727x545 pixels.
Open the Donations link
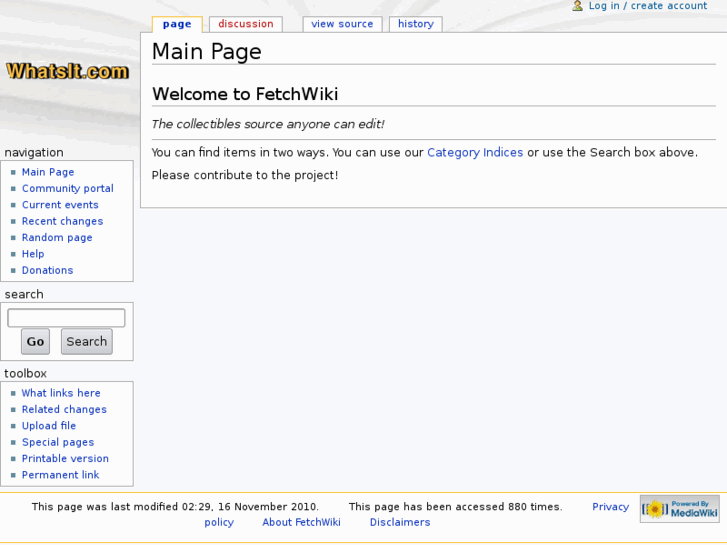point(47,270)
